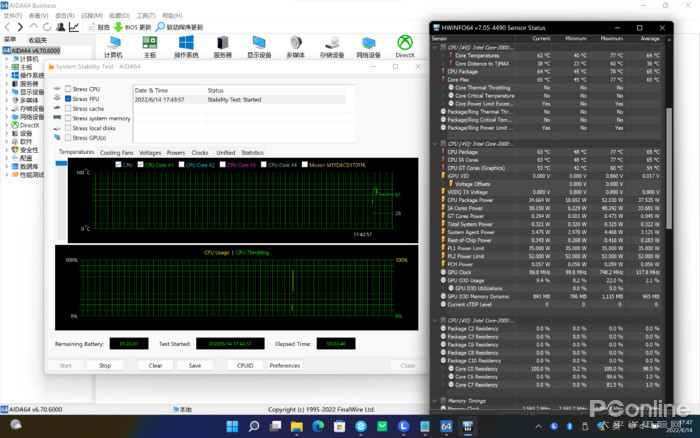700x438 pixels.
Task: Toggle the Micron MTFDKCD1T0TFK graph checkbox
Action: coord(304,165)
